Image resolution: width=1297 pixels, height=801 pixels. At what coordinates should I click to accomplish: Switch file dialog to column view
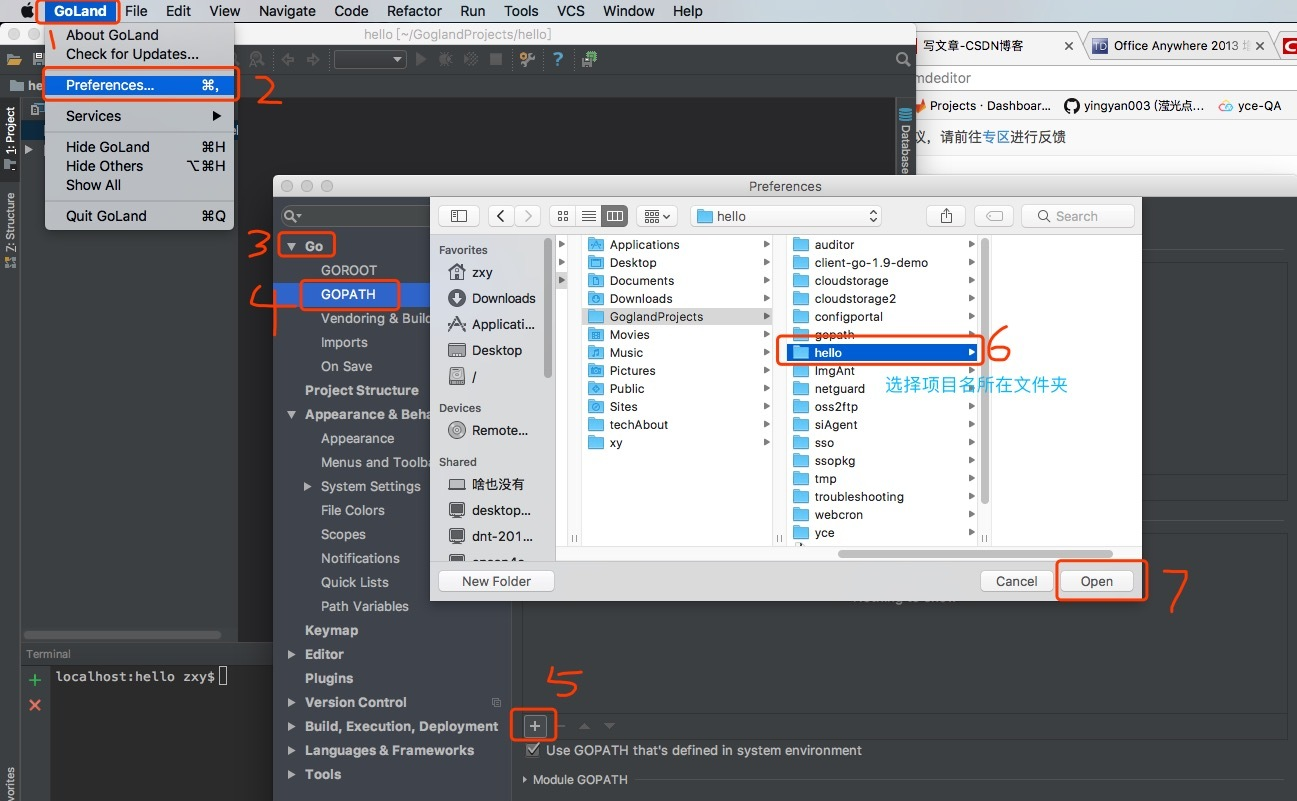pyautogui.click(x=615, y=216)
